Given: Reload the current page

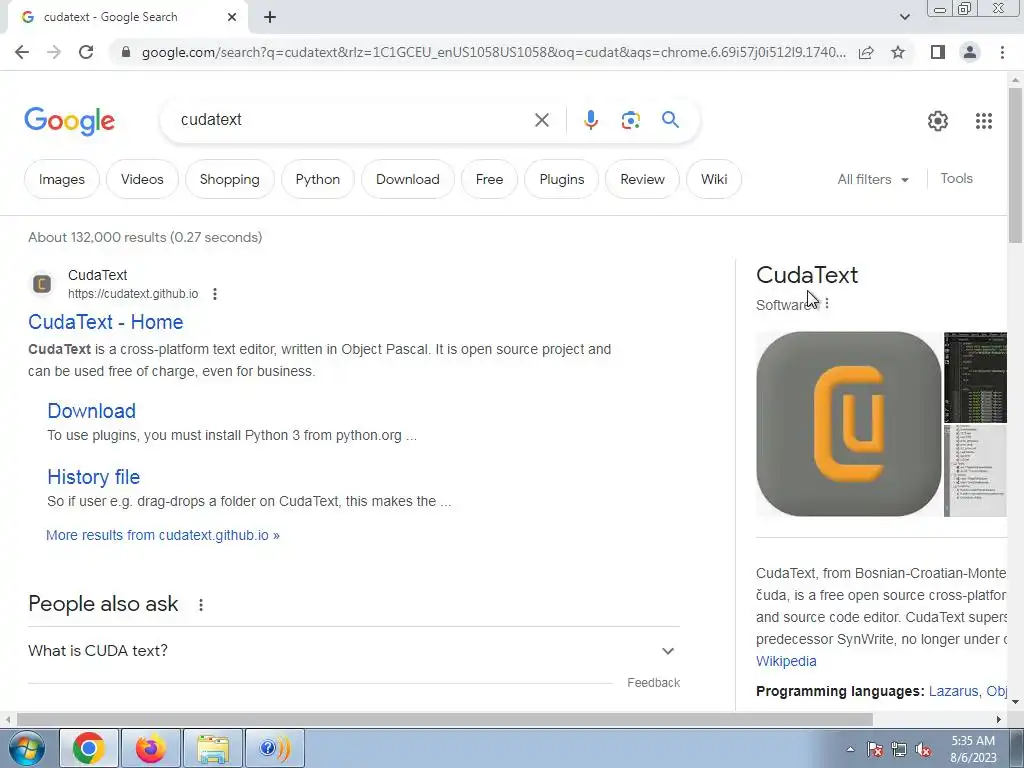Looking at the screenshot, I should tap(86, 52).
